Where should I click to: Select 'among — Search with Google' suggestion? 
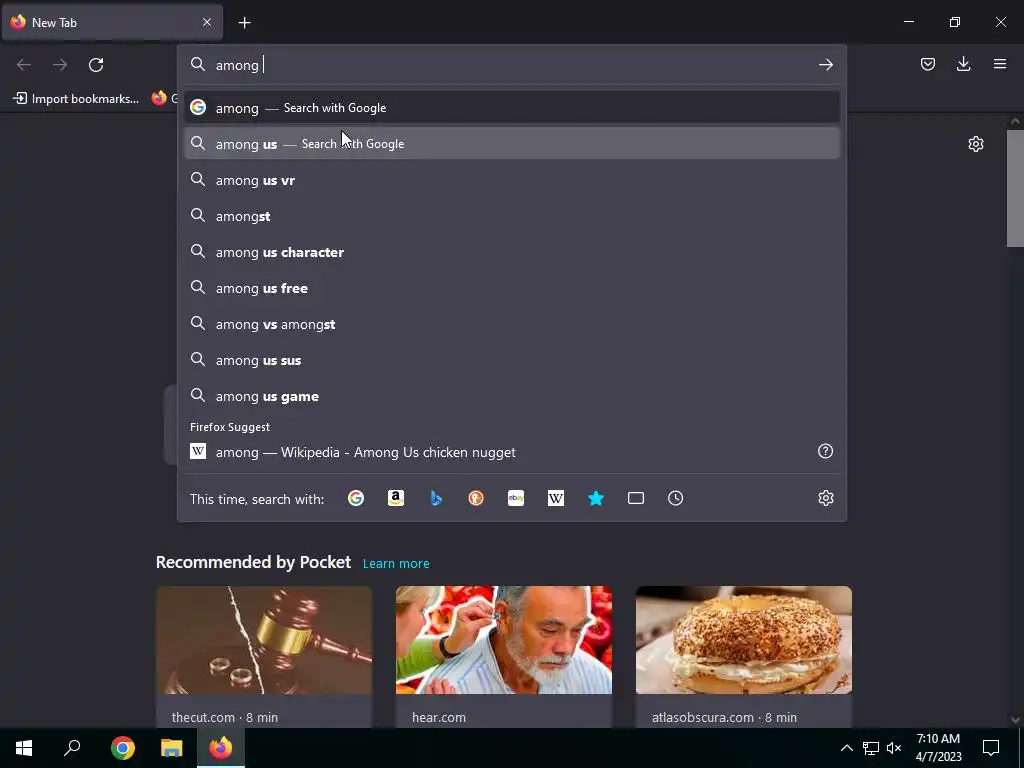[512, 108]
